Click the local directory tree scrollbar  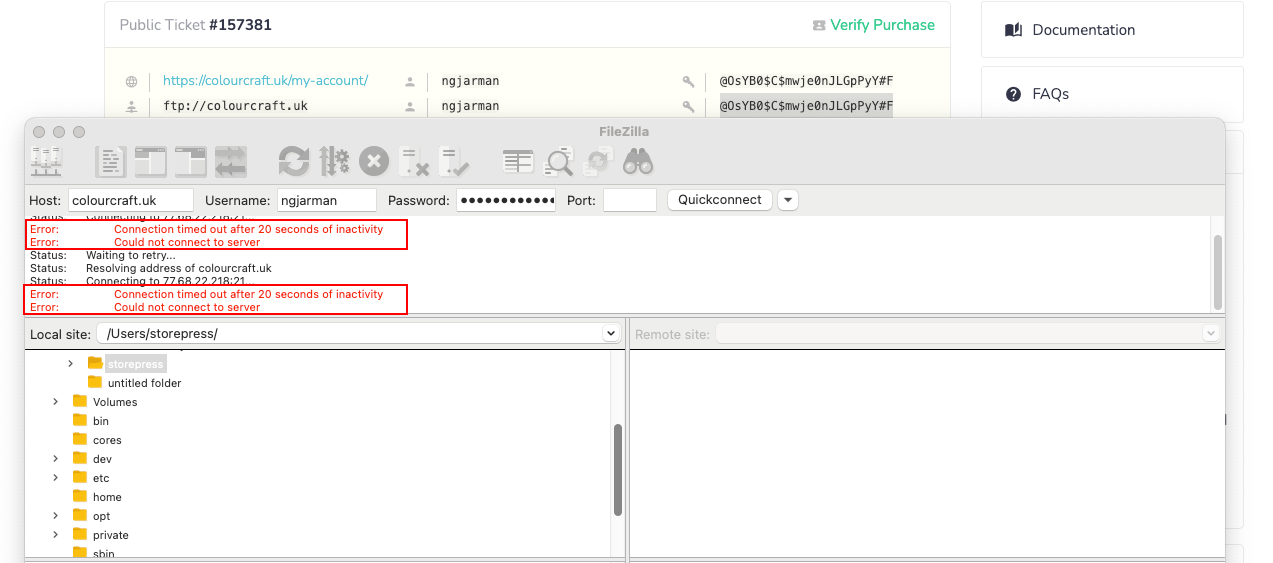[x=618, y=470]
